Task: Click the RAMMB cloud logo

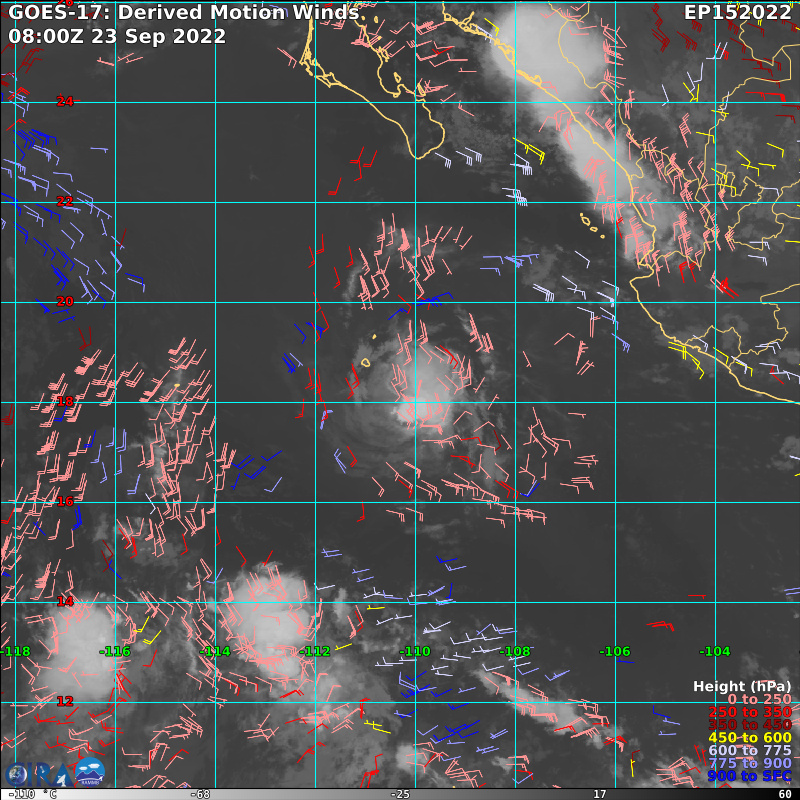Action: pos(90,772)
